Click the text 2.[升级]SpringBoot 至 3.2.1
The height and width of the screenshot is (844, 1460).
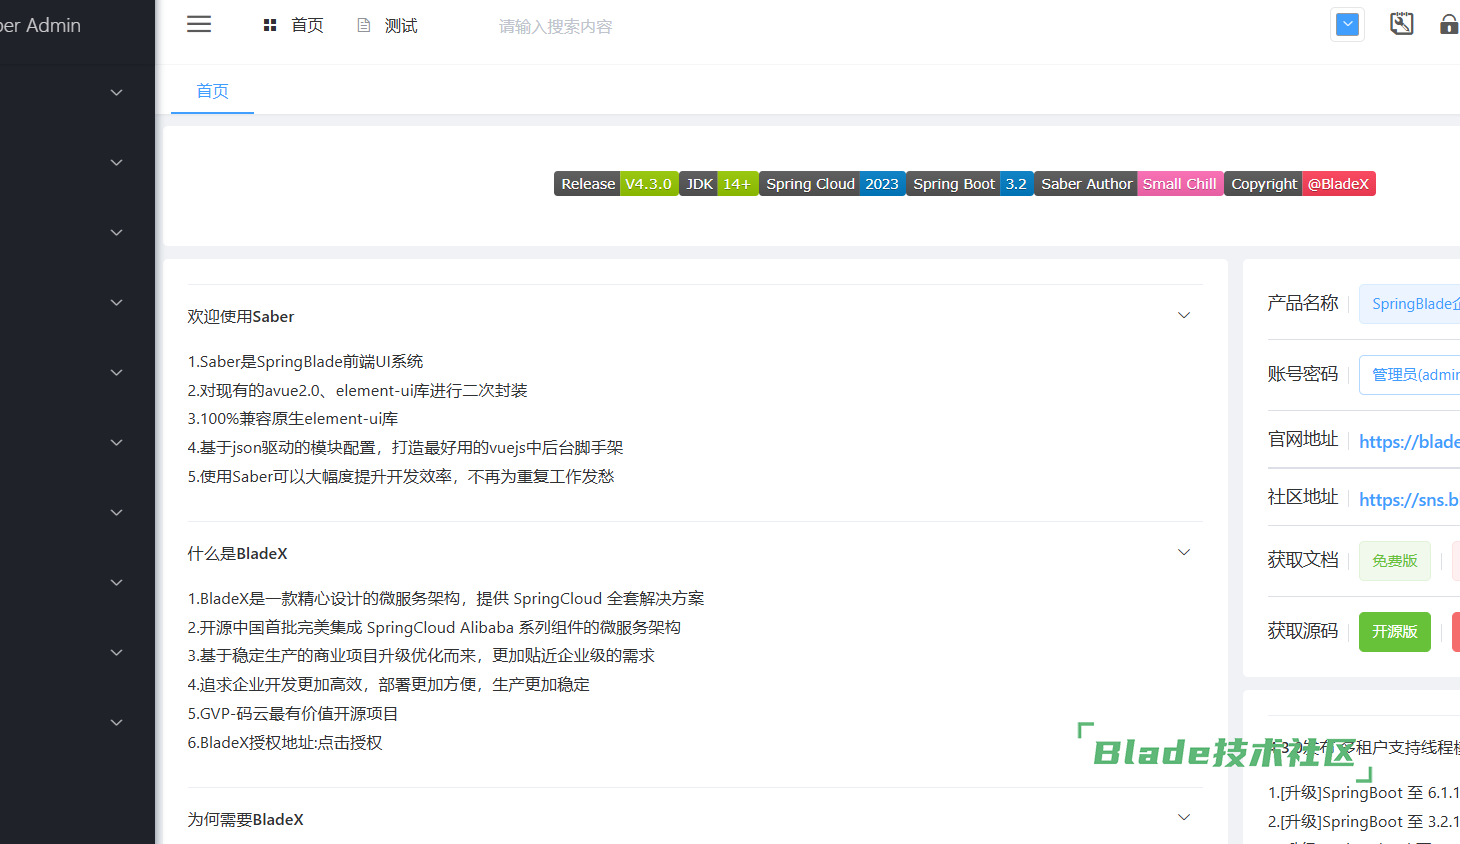click(x=1364, y=822)
